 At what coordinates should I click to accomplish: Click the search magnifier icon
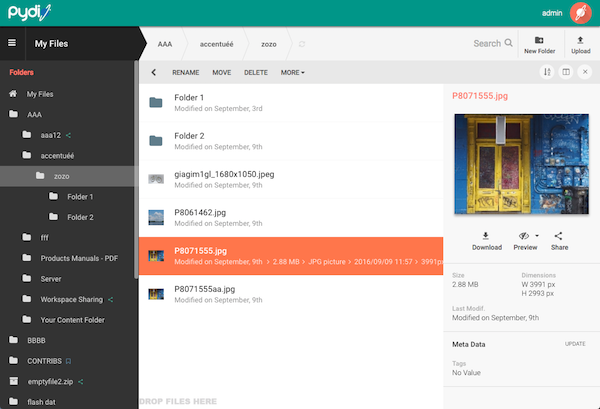tap(509, 43)
